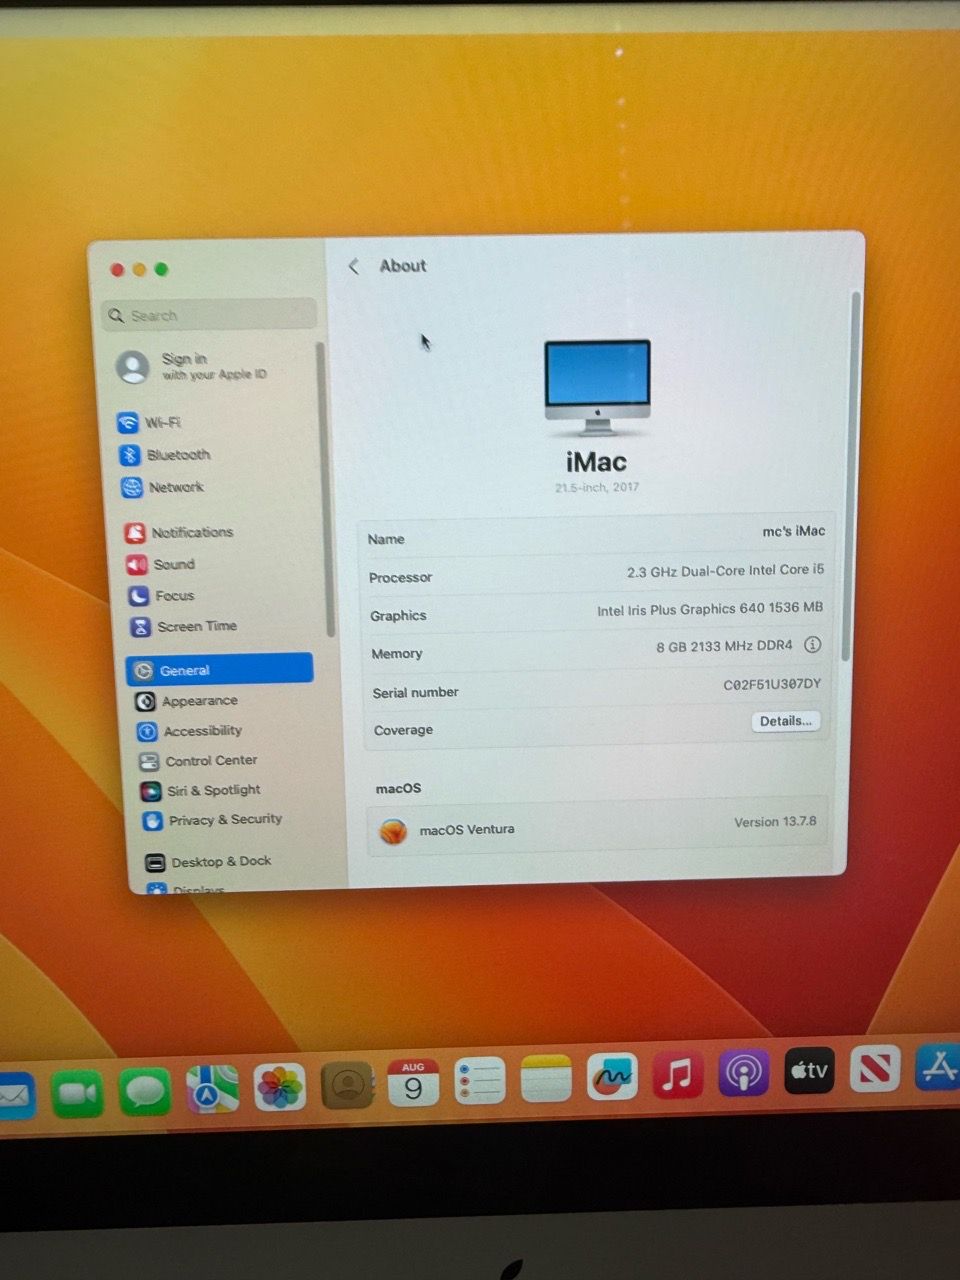Click the Apple ID avatar picture

coord(133,367)
